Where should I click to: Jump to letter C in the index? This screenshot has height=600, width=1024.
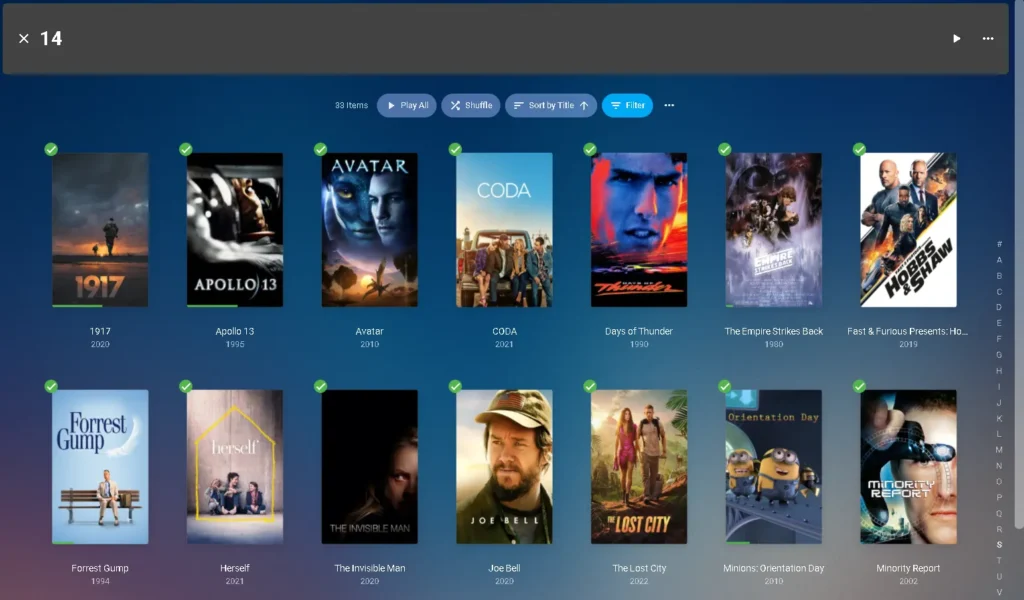(999, 292)
